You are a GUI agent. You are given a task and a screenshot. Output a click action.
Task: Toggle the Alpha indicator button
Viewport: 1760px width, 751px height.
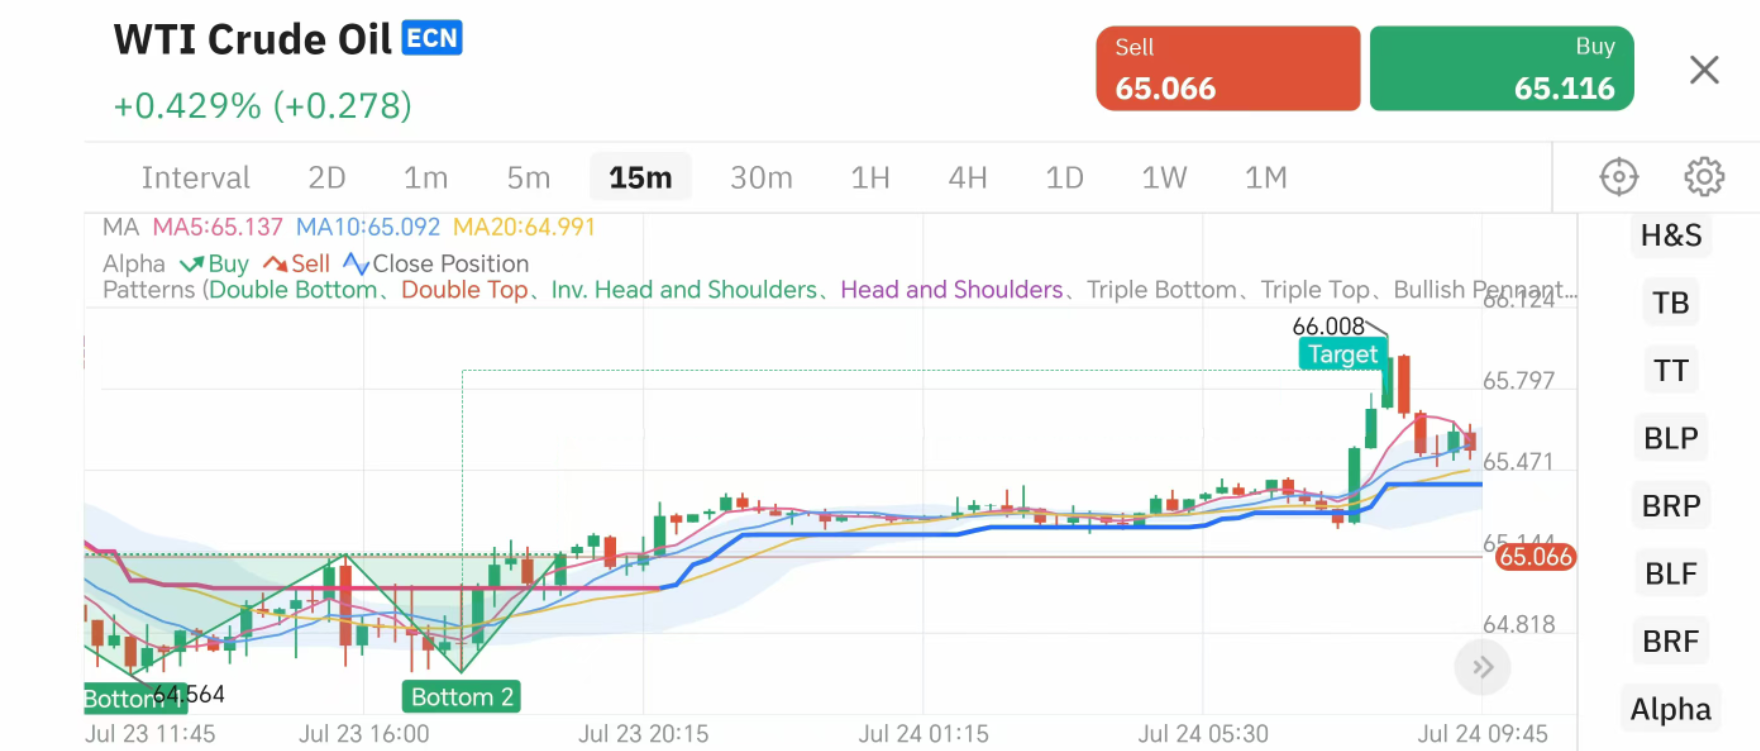pyautogui.click(x=1670, y=709)
